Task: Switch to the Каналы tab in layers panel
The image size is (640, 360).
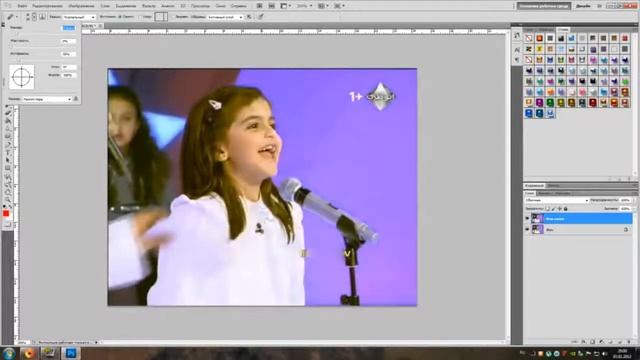Action: [x=545, y=193]
